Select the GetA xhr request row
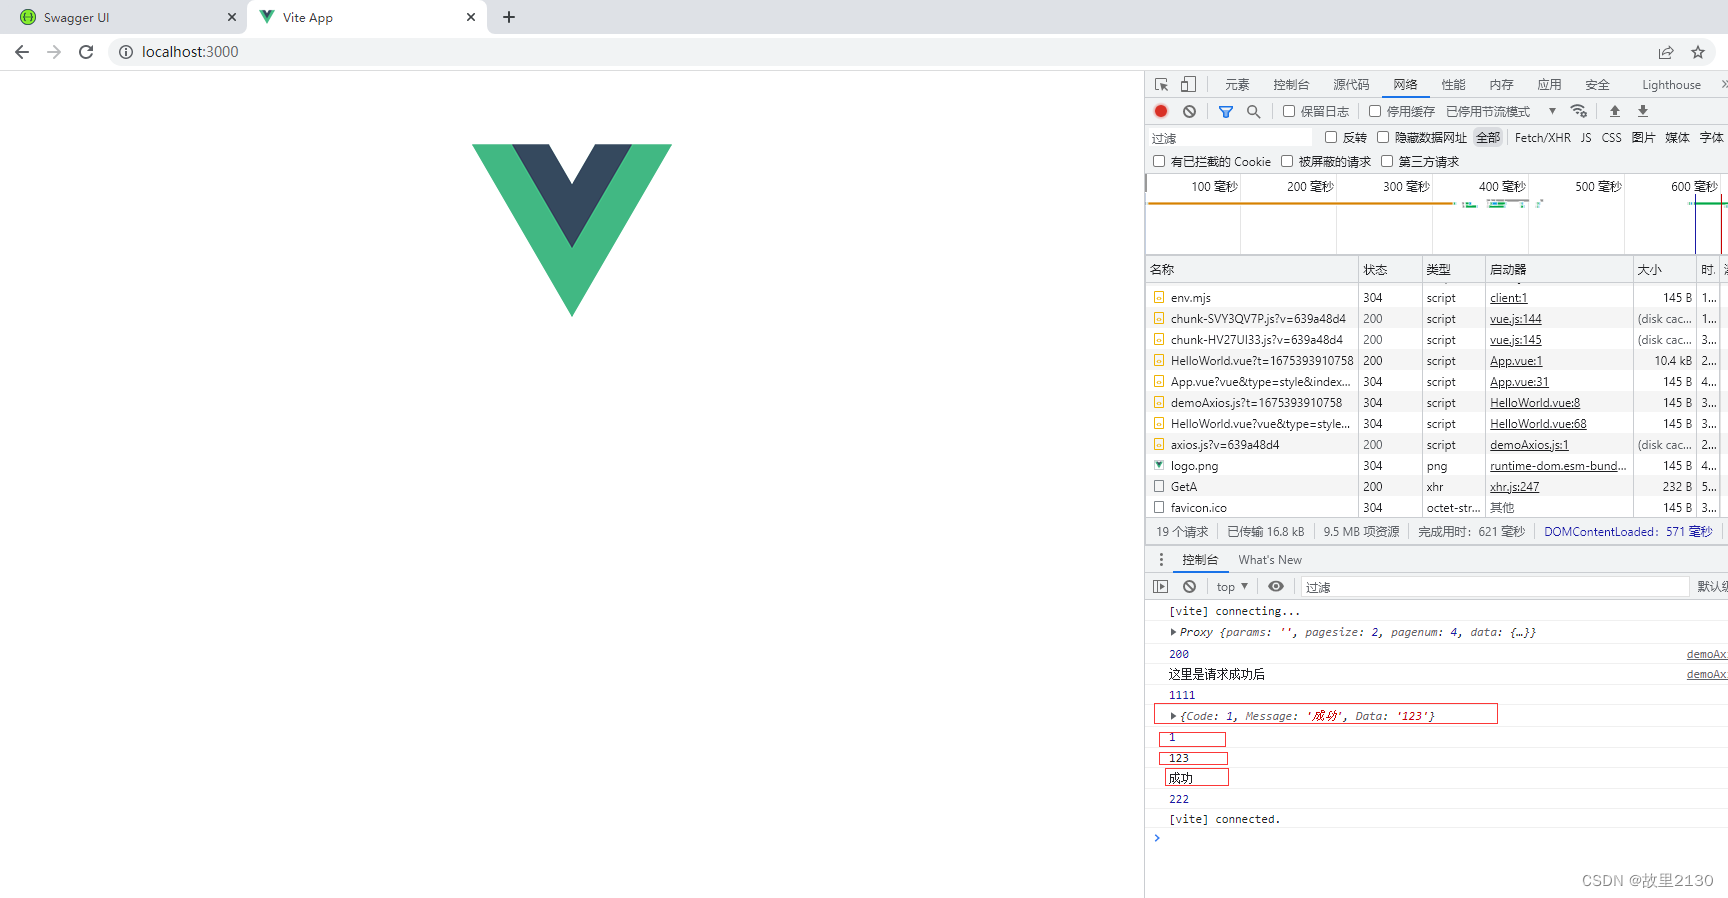 click(x=1436, y=487)
